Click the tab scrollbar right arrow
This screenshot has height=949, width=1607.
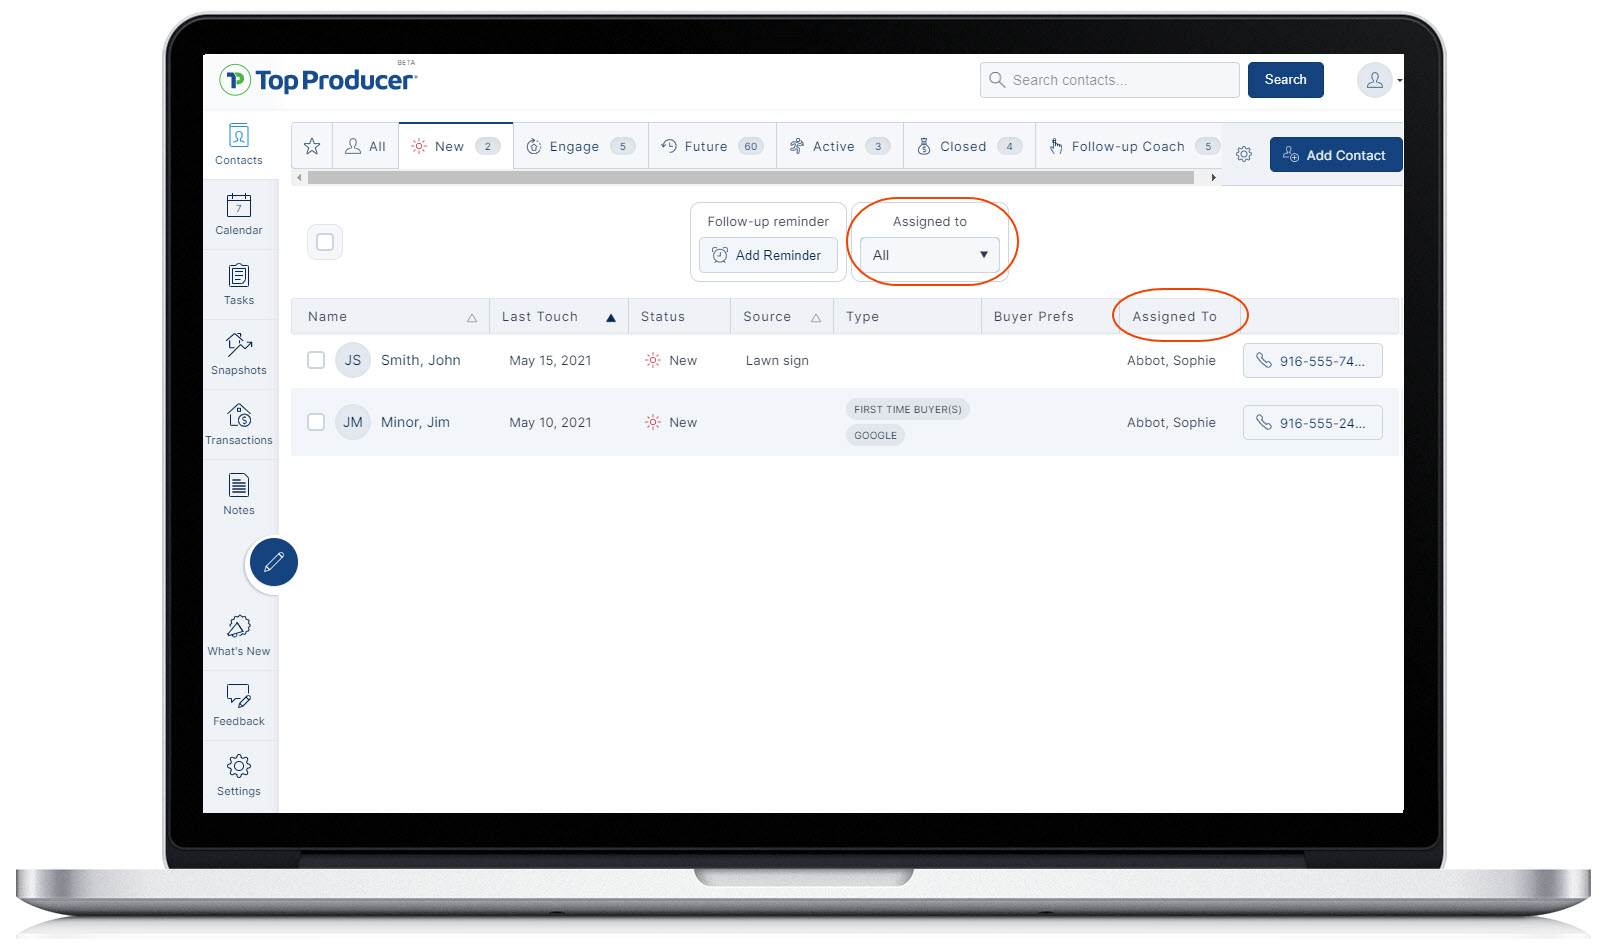tap(1213, 178)
